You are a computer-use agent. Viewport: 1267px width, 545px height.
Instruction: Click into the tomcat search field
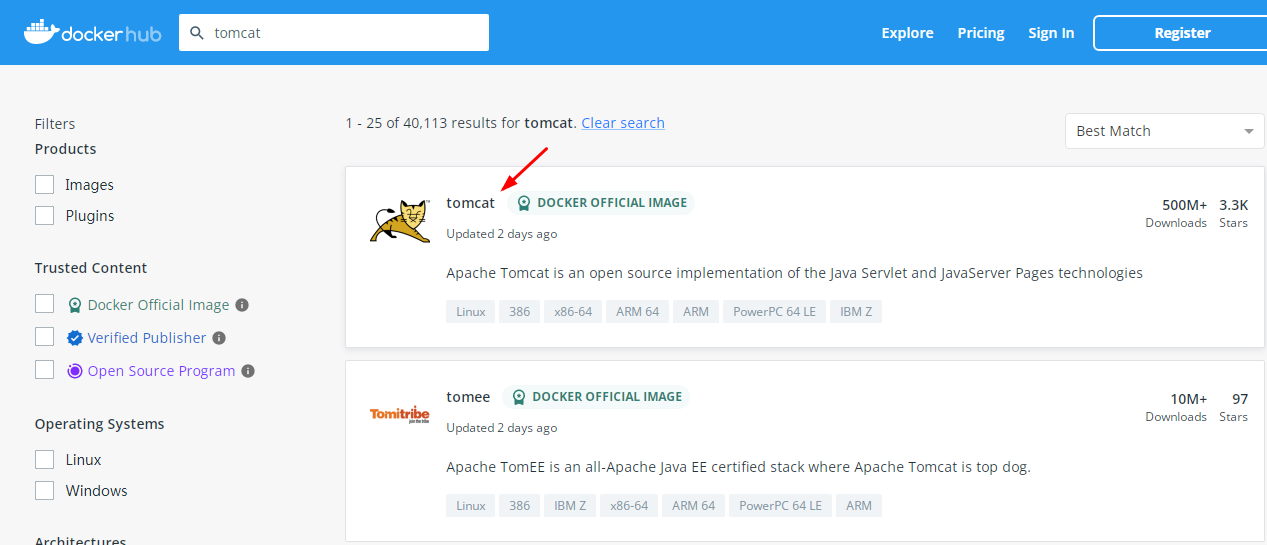pos(345,33)
